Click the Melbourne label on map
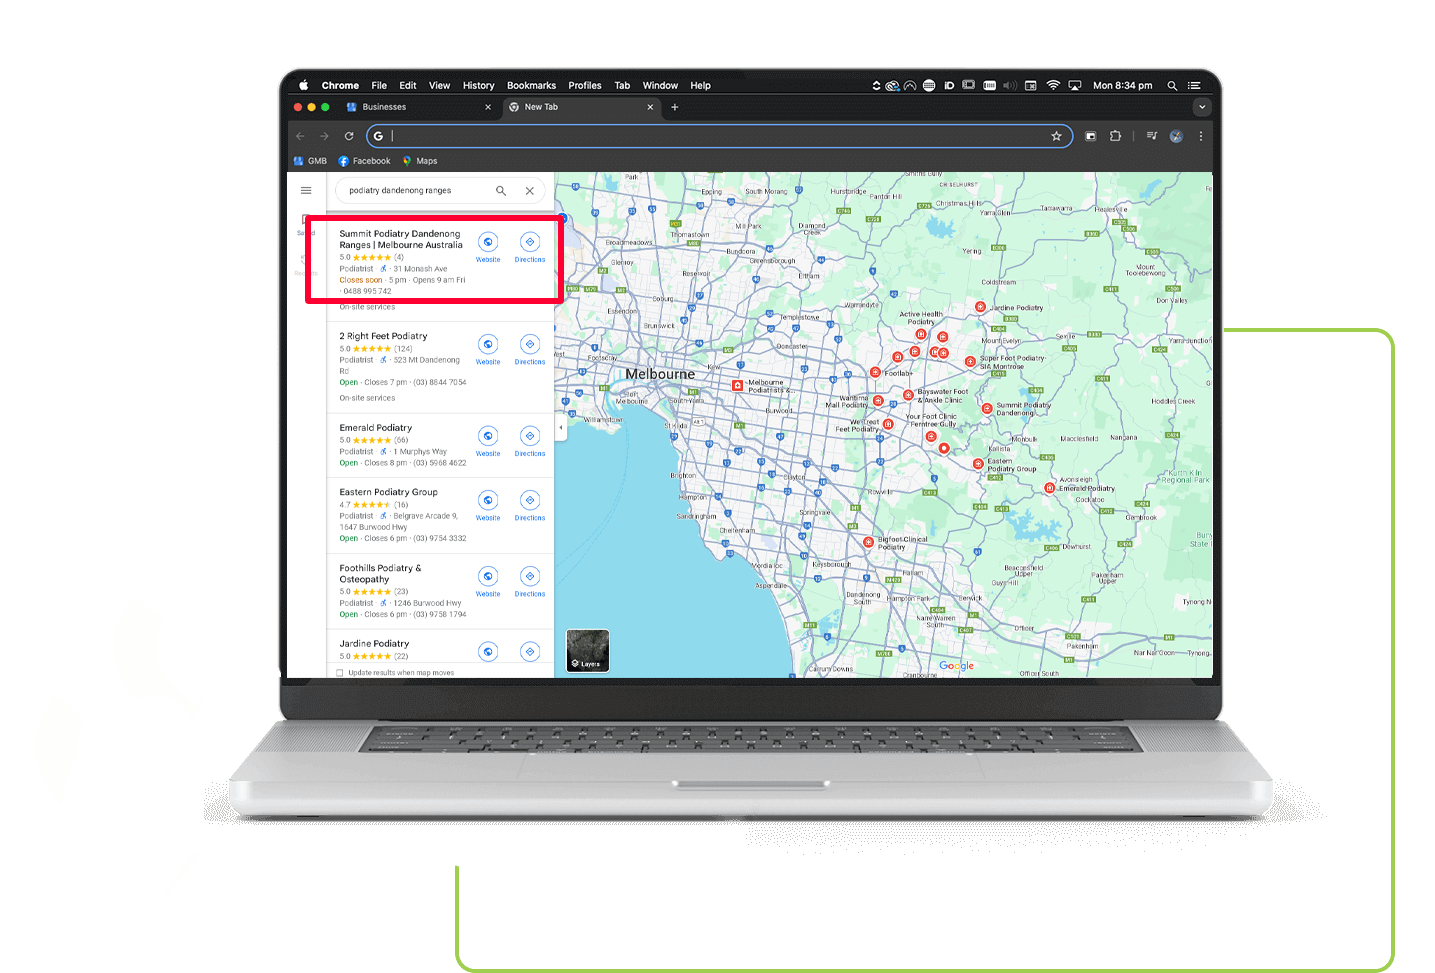1435x973 pixels. (x=660, y=374)
